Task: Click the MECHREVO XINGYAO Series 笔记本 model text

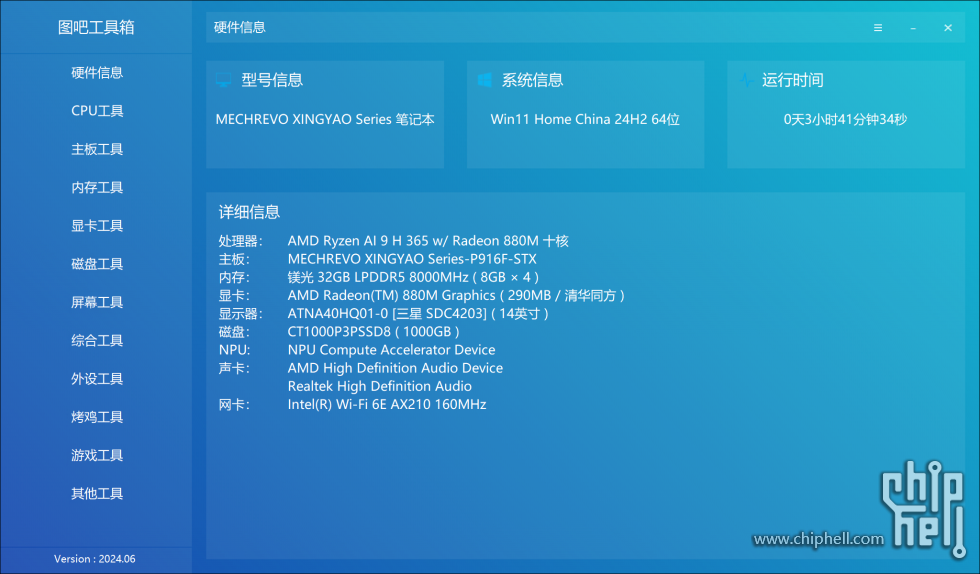Action: 325,119
